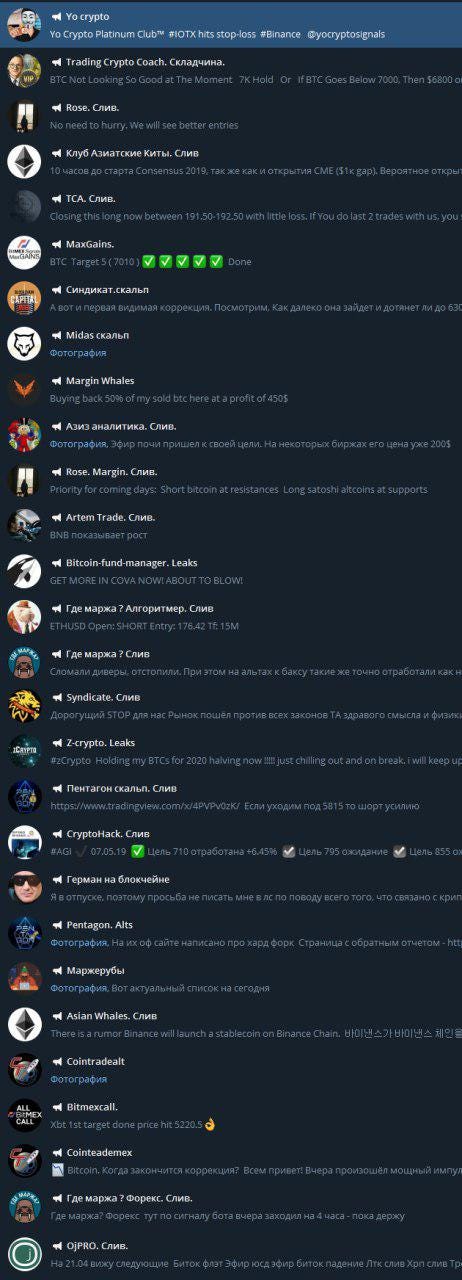Open the OjPRO. Слив green avatar
Image resolution: width=462 pixels, height=1280 pixels.
pos(24,1253)
